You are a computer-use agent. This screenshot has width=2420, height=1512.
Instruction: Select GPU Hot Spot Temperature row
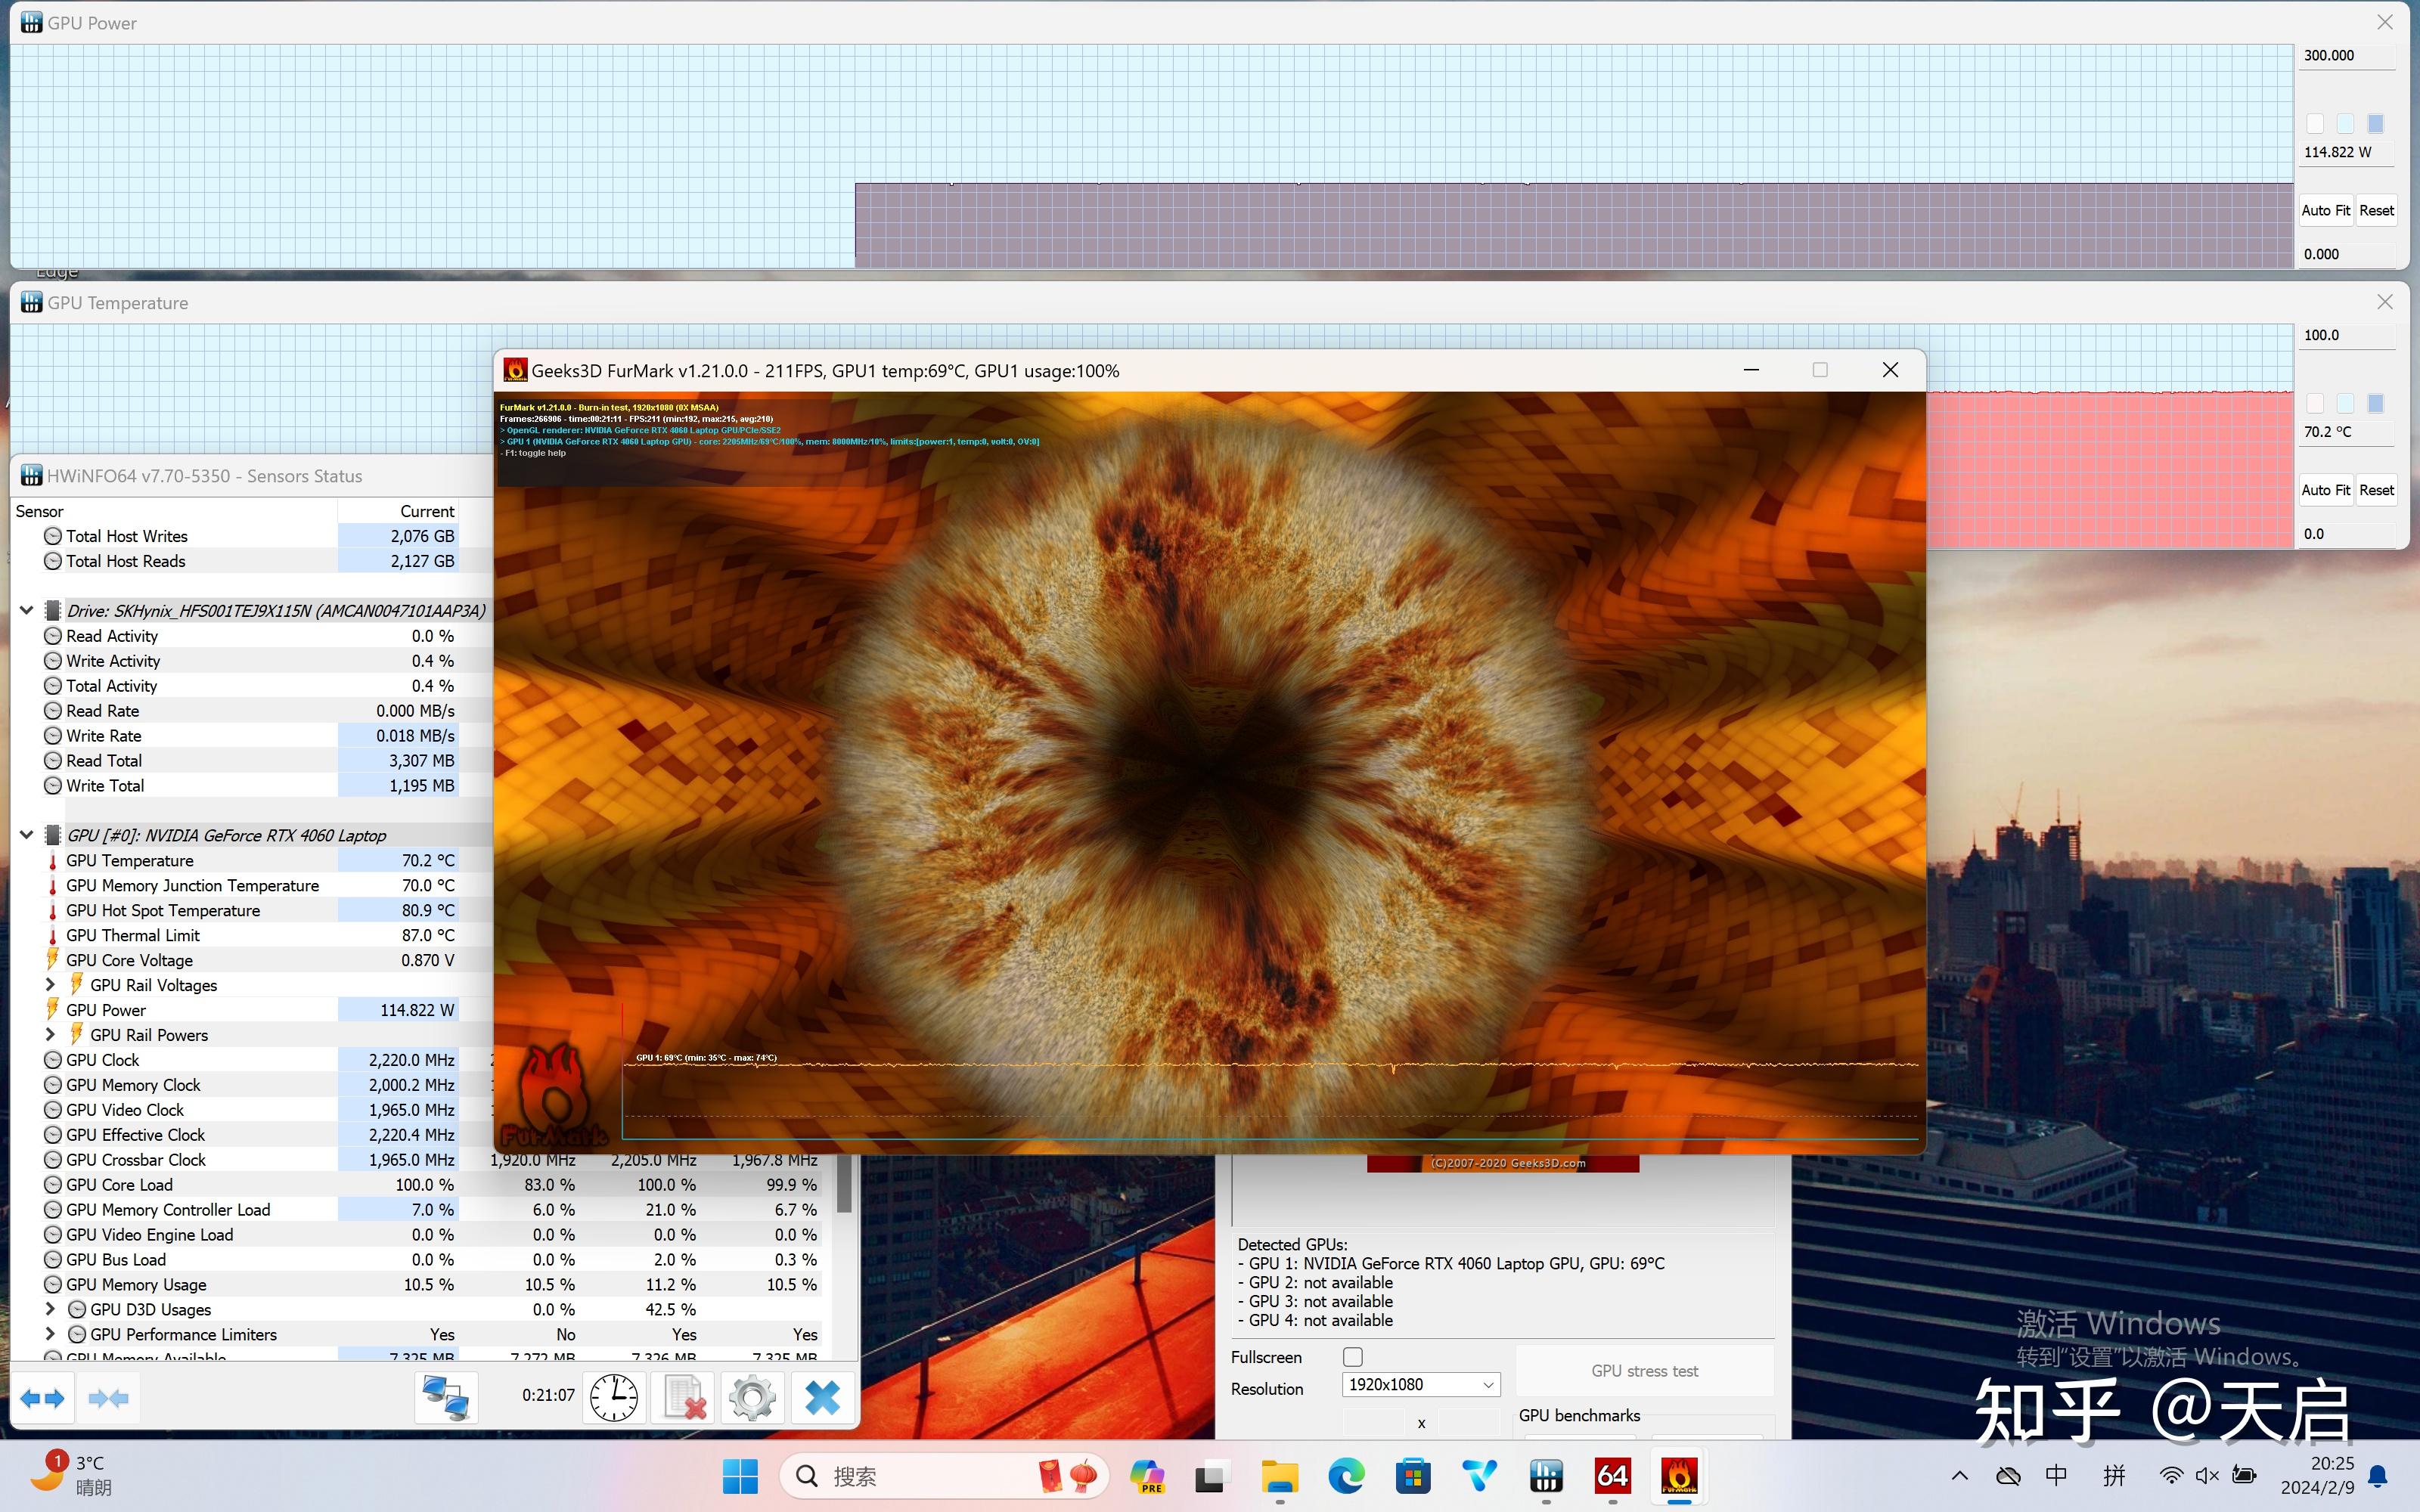pyautogui.click(x=250, y=910)
